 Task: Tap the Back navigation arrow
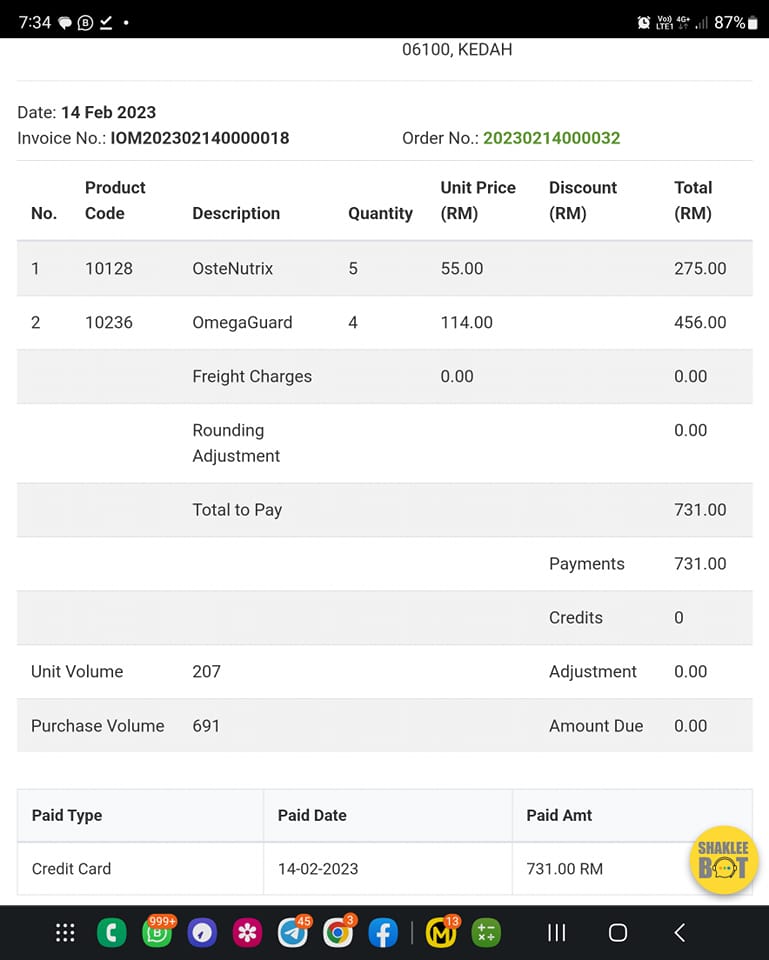coord(679,933)
